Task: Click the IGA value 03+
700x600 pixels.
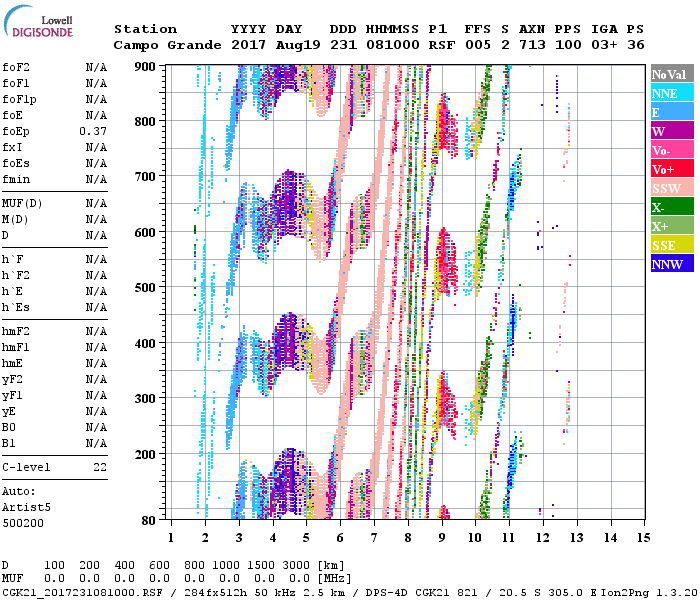Action: pos(604,45)
